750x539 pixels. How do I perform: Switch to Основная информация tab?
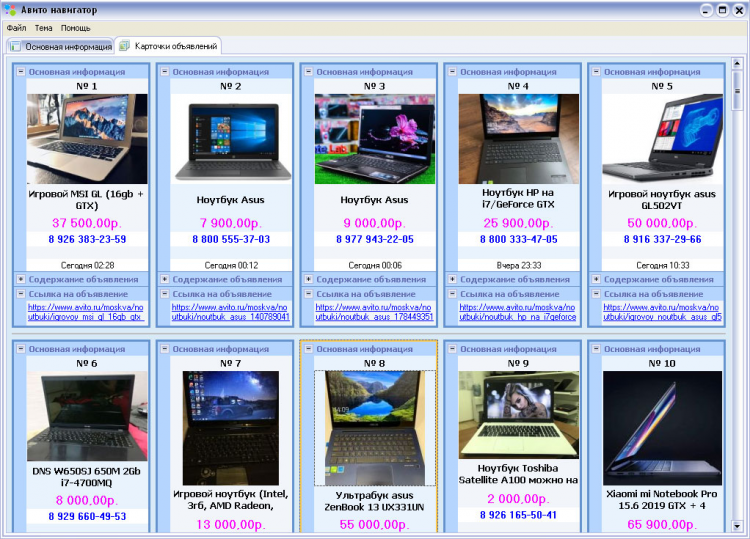(x=61, y=46)
